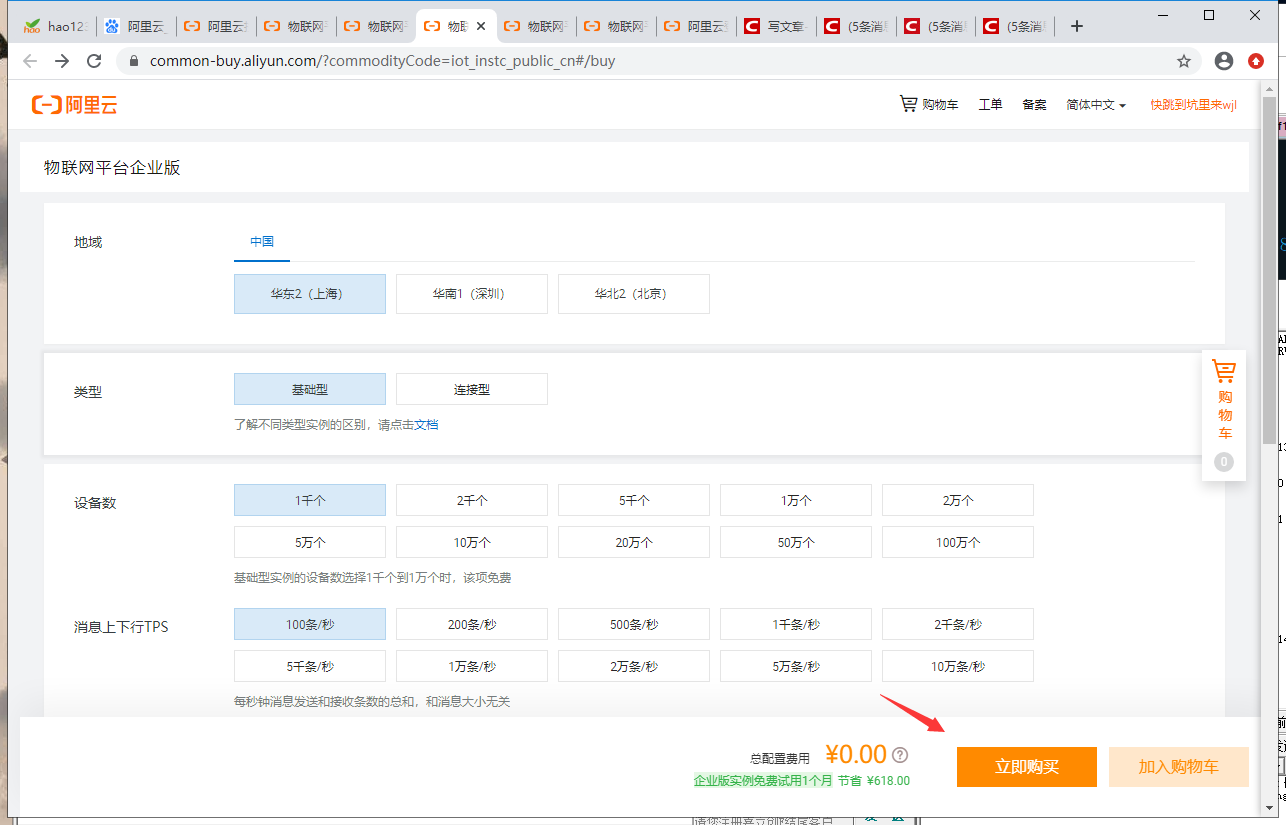
Task: Choose the 2万条/秒 TPS option
Action: tap(634, 666)
